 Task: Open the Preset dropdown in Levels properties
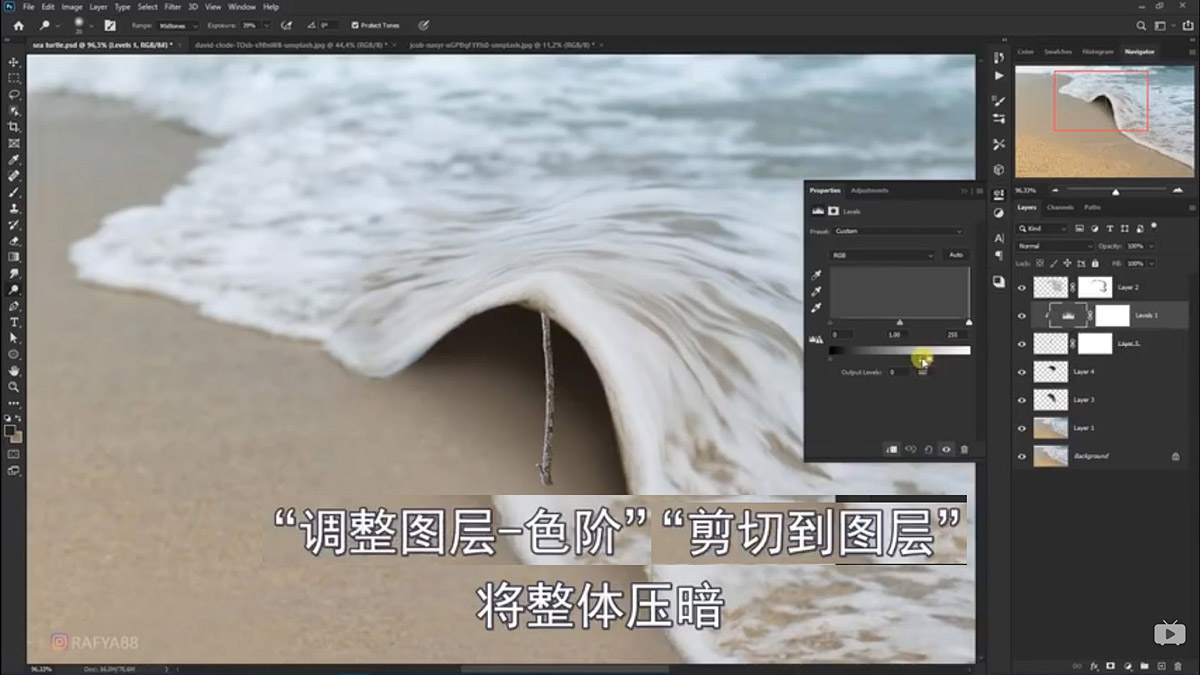896,230
